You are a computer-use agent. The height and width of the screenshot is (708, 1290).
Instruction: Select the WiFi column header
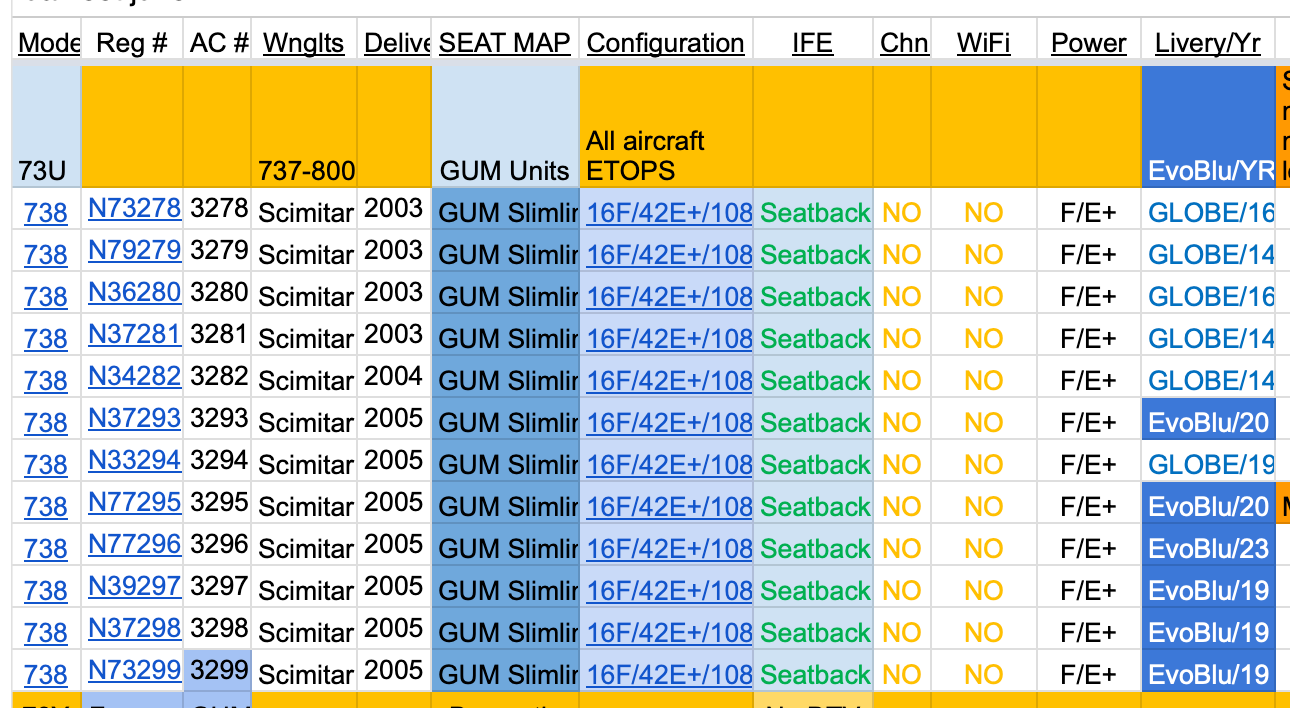[983, 43]
